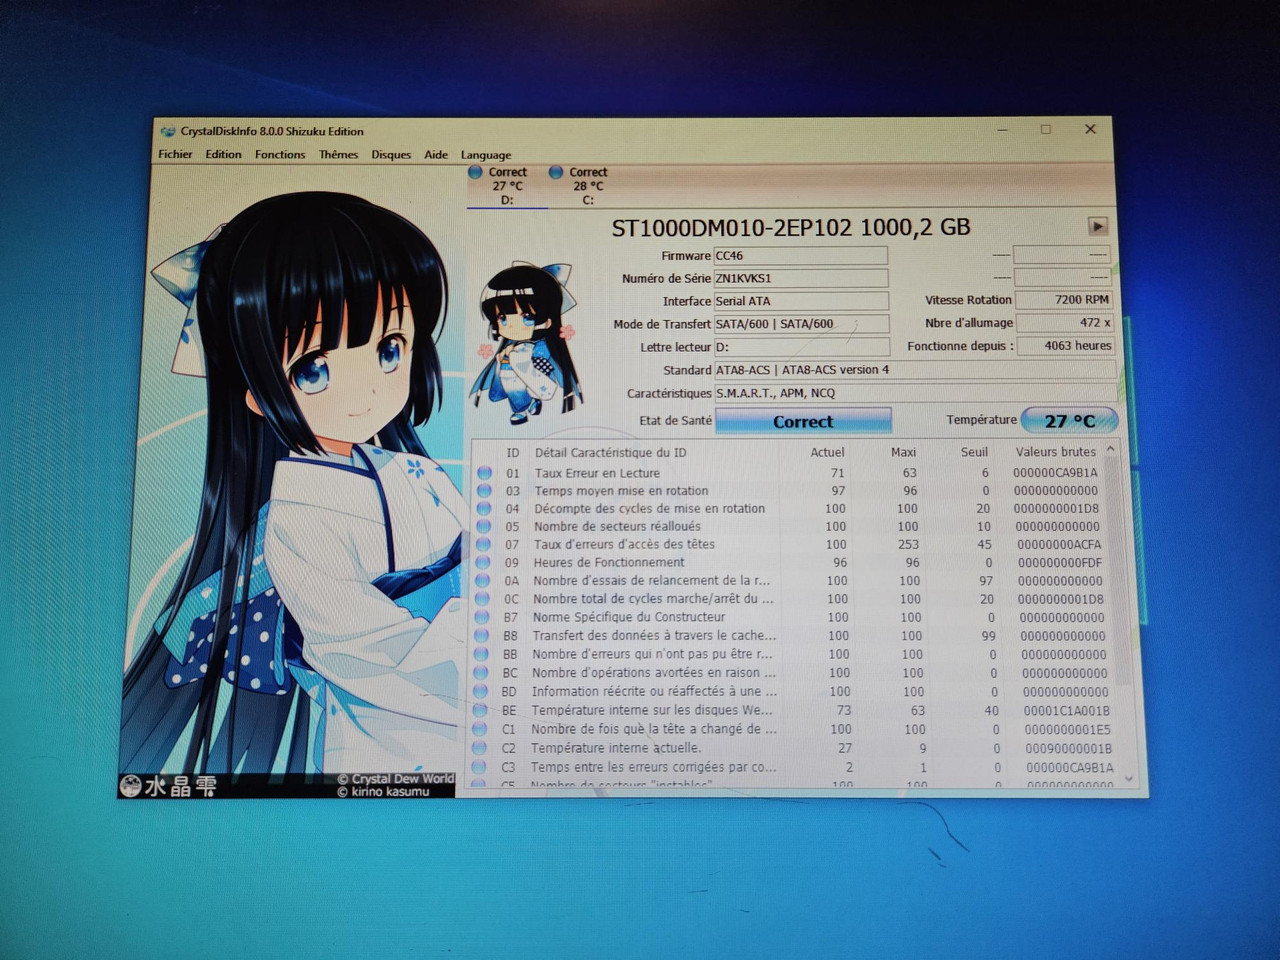1280x960 pixels.
Task: Open the Fichier menu
Action: pos(175,154)
